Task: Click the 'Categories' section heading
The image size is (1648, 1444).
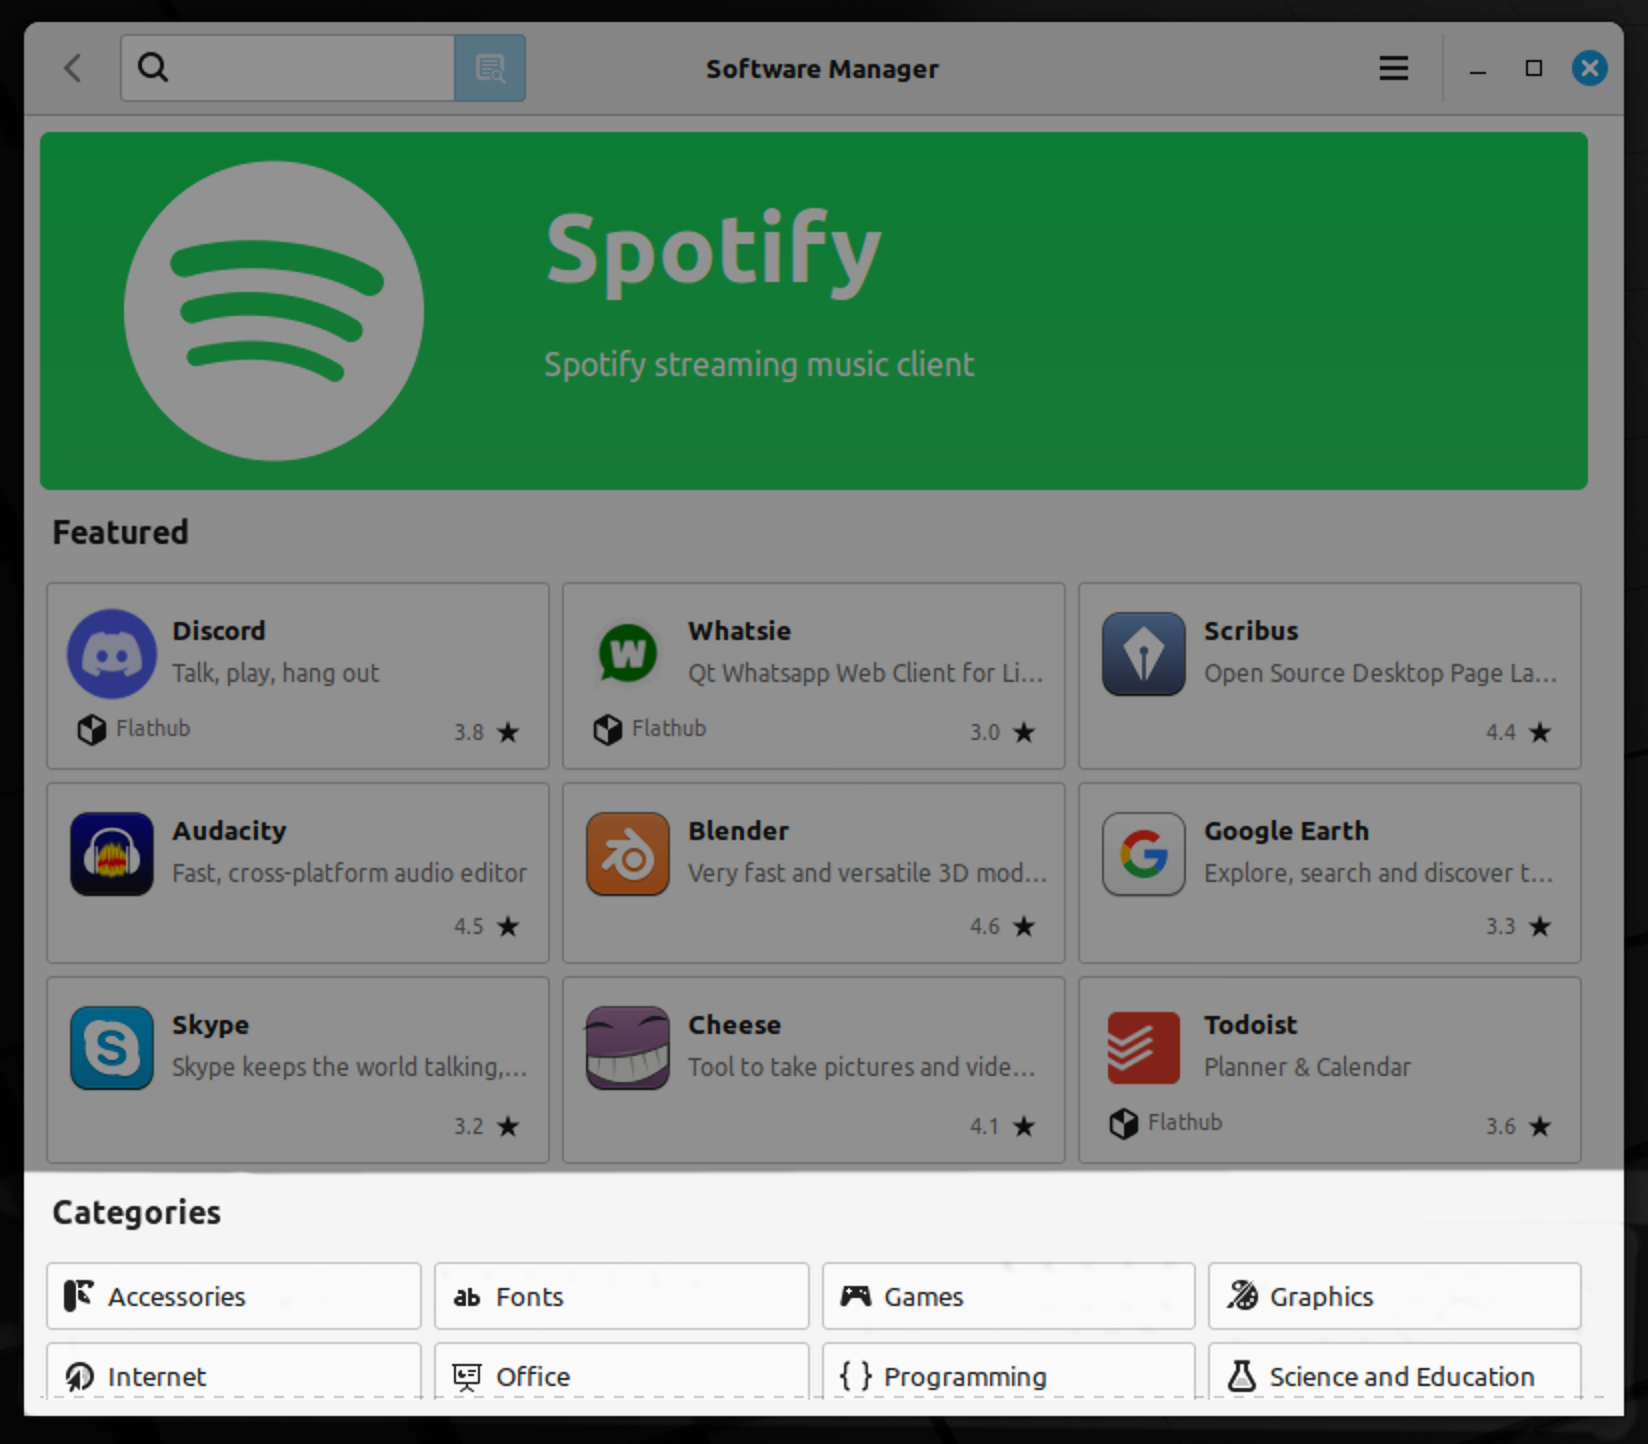Action: [137, 1212]
